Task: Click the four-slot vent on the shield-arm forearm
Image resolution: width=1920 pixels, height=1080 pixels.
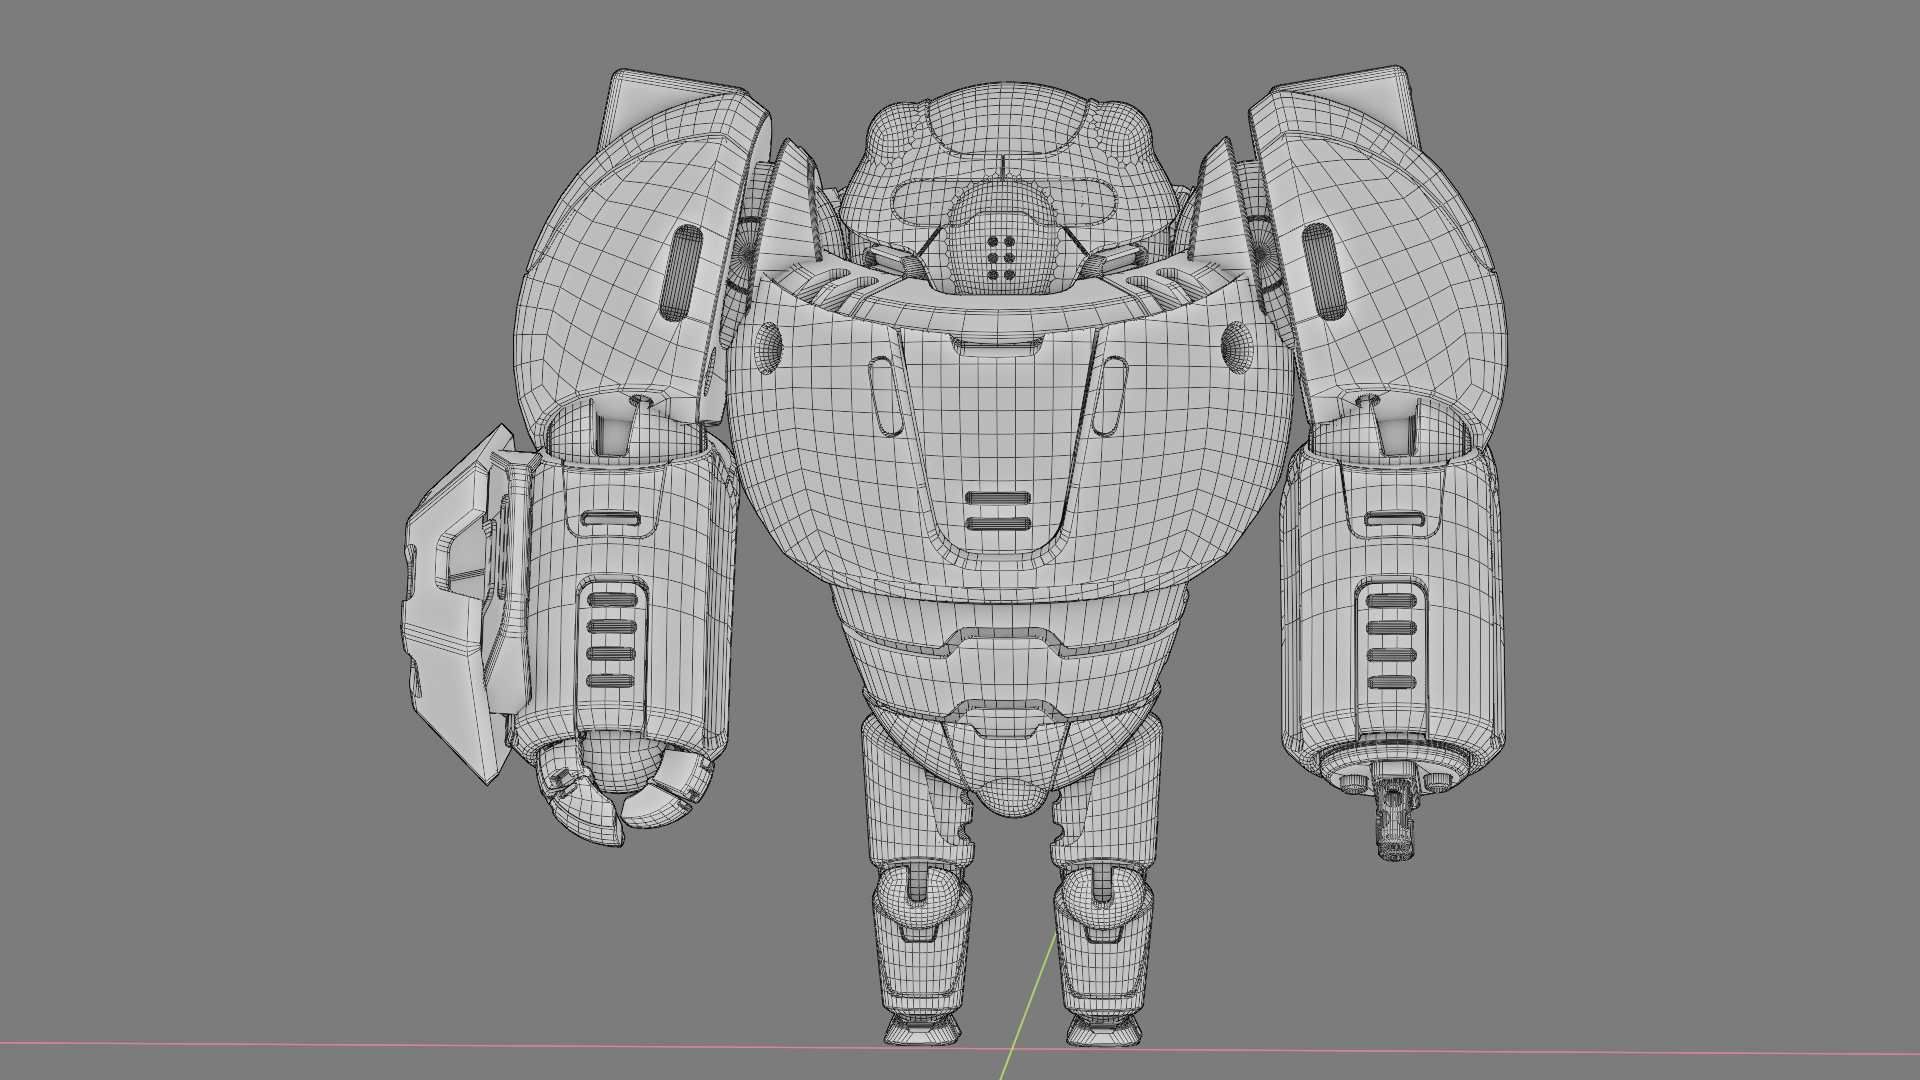Action: click(x=612, y=640)
